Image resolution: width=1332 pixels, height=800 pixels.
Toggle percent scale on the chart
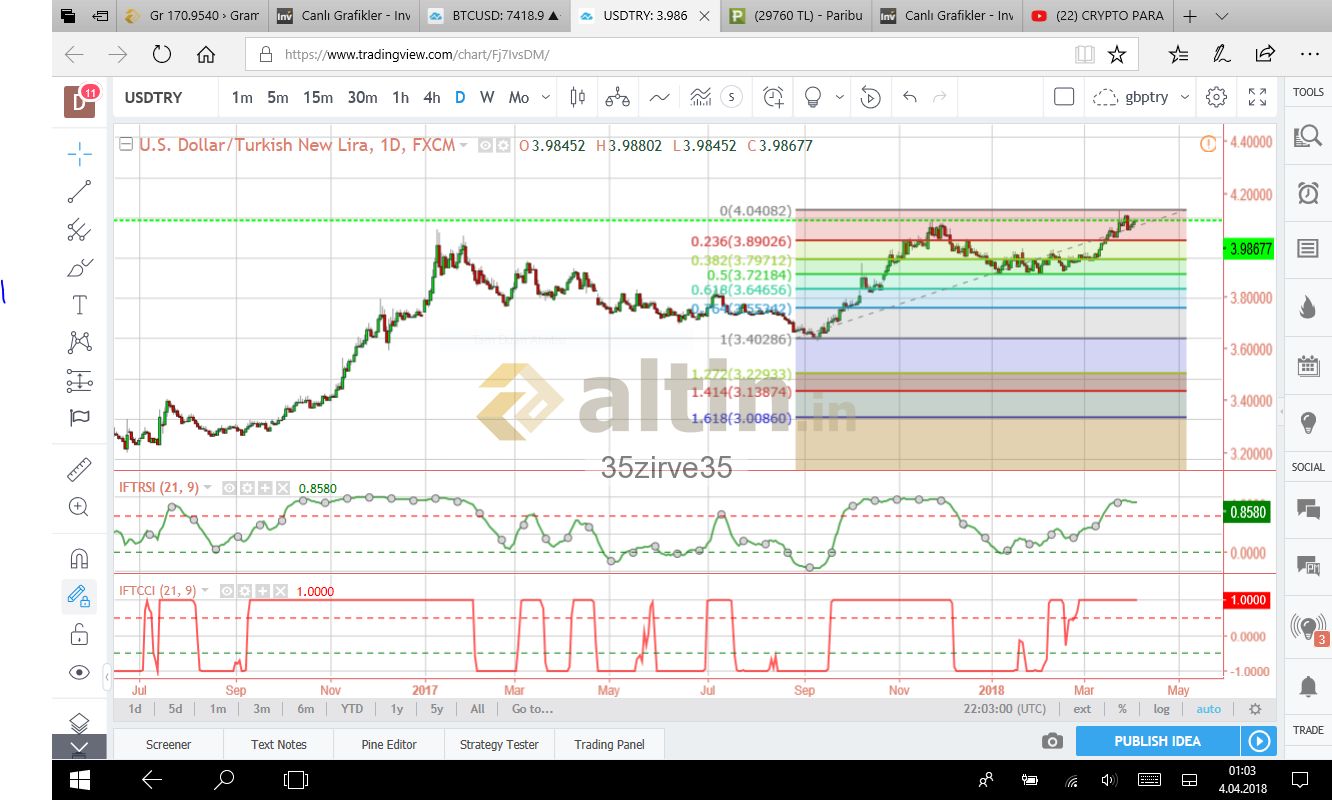[x=1122, y=709]
